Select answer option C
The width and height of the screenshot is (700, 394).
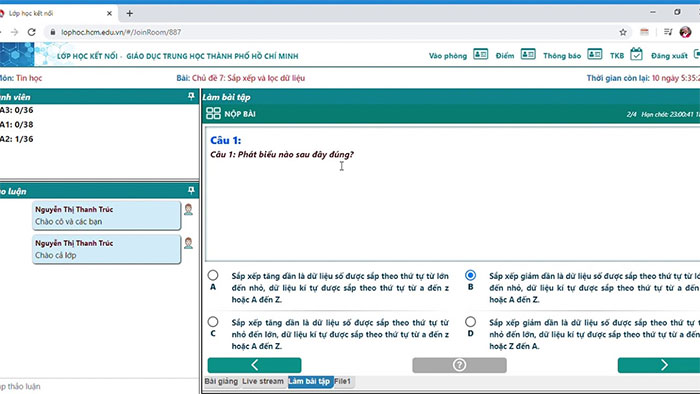[x=213, y=322]
